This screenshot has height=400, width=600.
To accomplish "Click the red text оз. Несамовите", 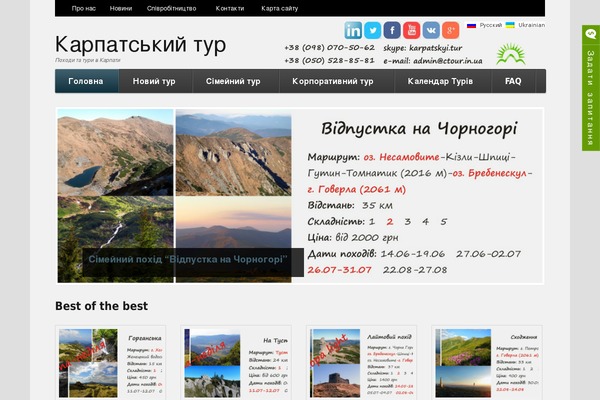I will (401, 157).
